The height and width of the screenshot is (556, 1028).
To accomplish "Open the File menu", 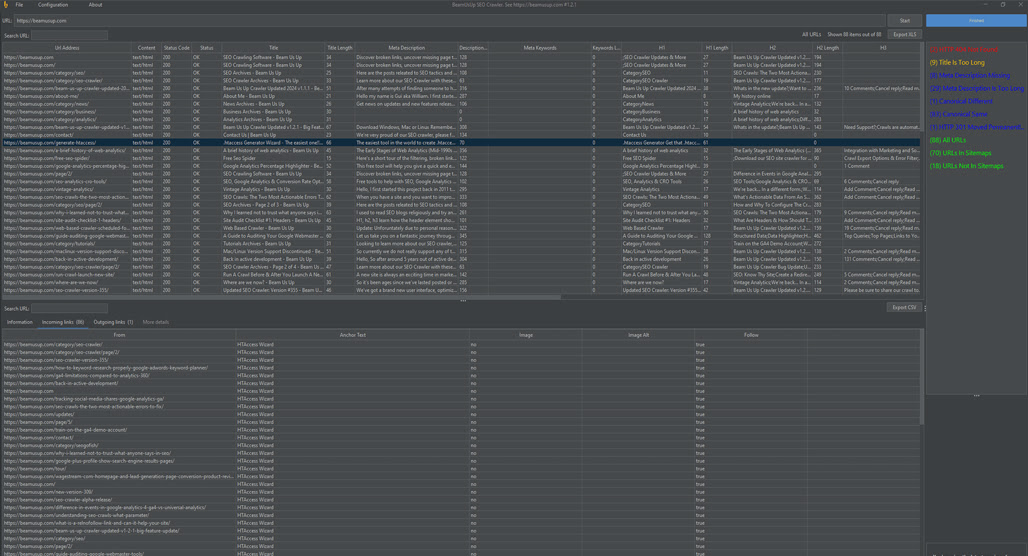I will click(x=19, y=5).
